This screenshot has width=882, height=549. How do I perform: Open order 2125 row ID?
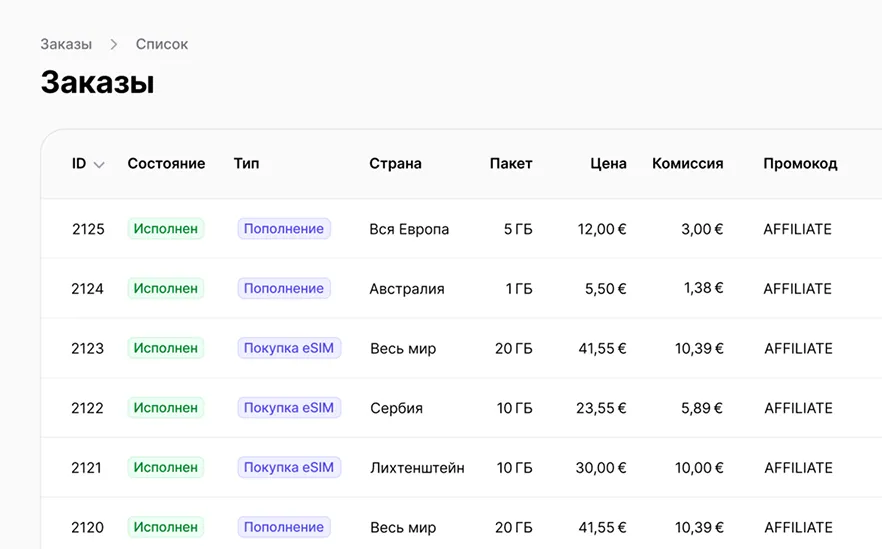tap(88, 229)
